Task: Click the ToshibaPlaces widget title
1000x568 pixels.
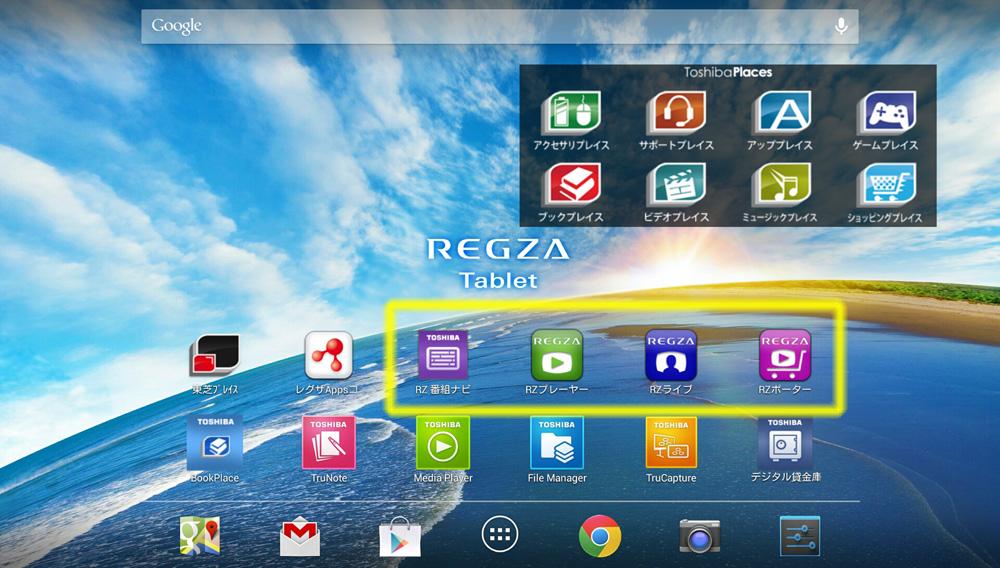Action: pos(728,73)
